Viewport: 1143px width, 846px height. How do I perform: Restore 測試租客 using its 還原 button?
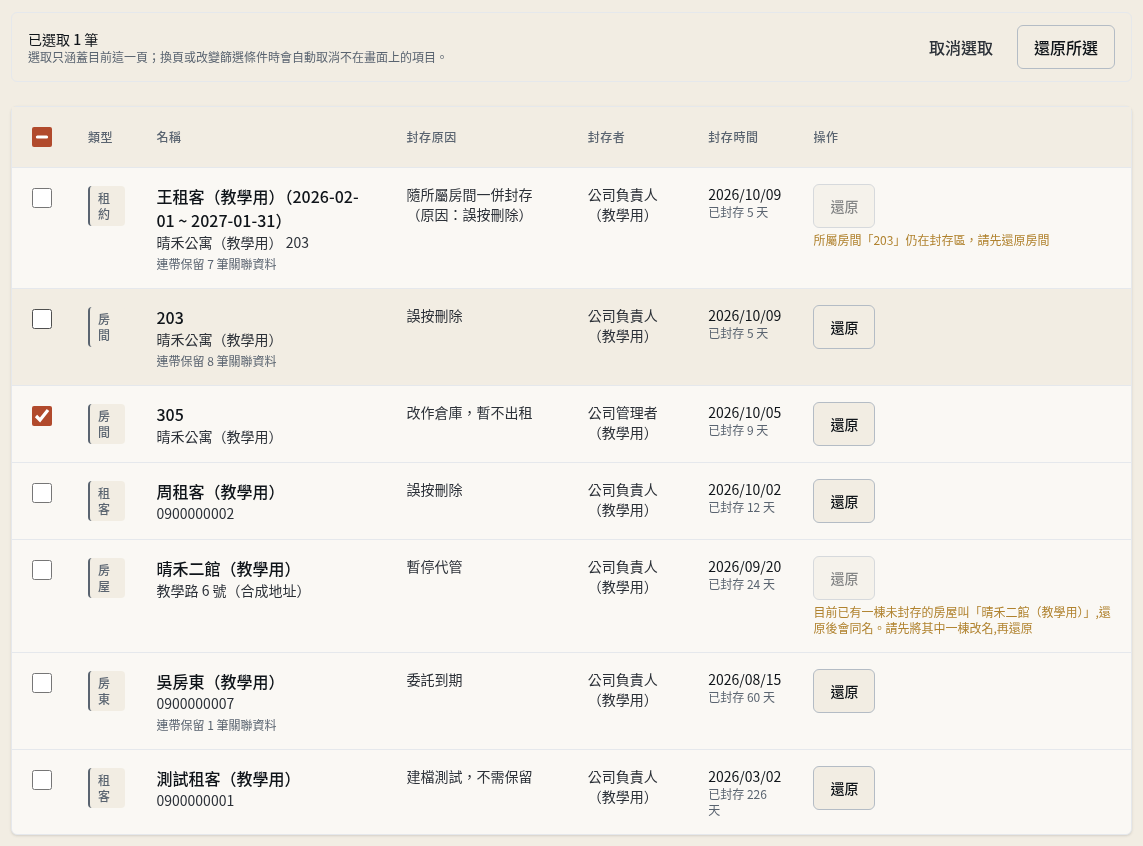pos(843,788)
